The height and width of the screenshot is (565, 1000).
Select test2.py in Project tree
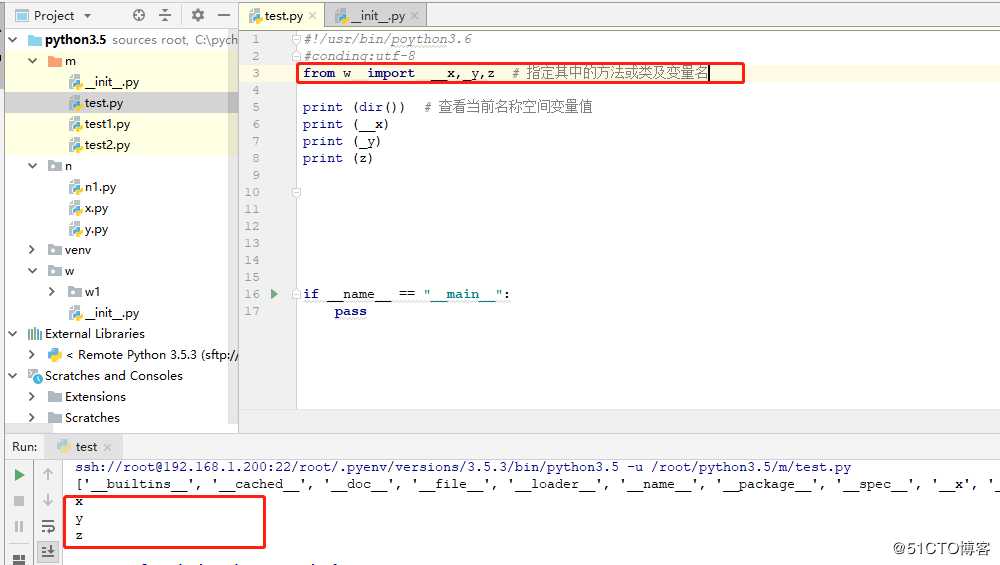(x=99, y=145)
